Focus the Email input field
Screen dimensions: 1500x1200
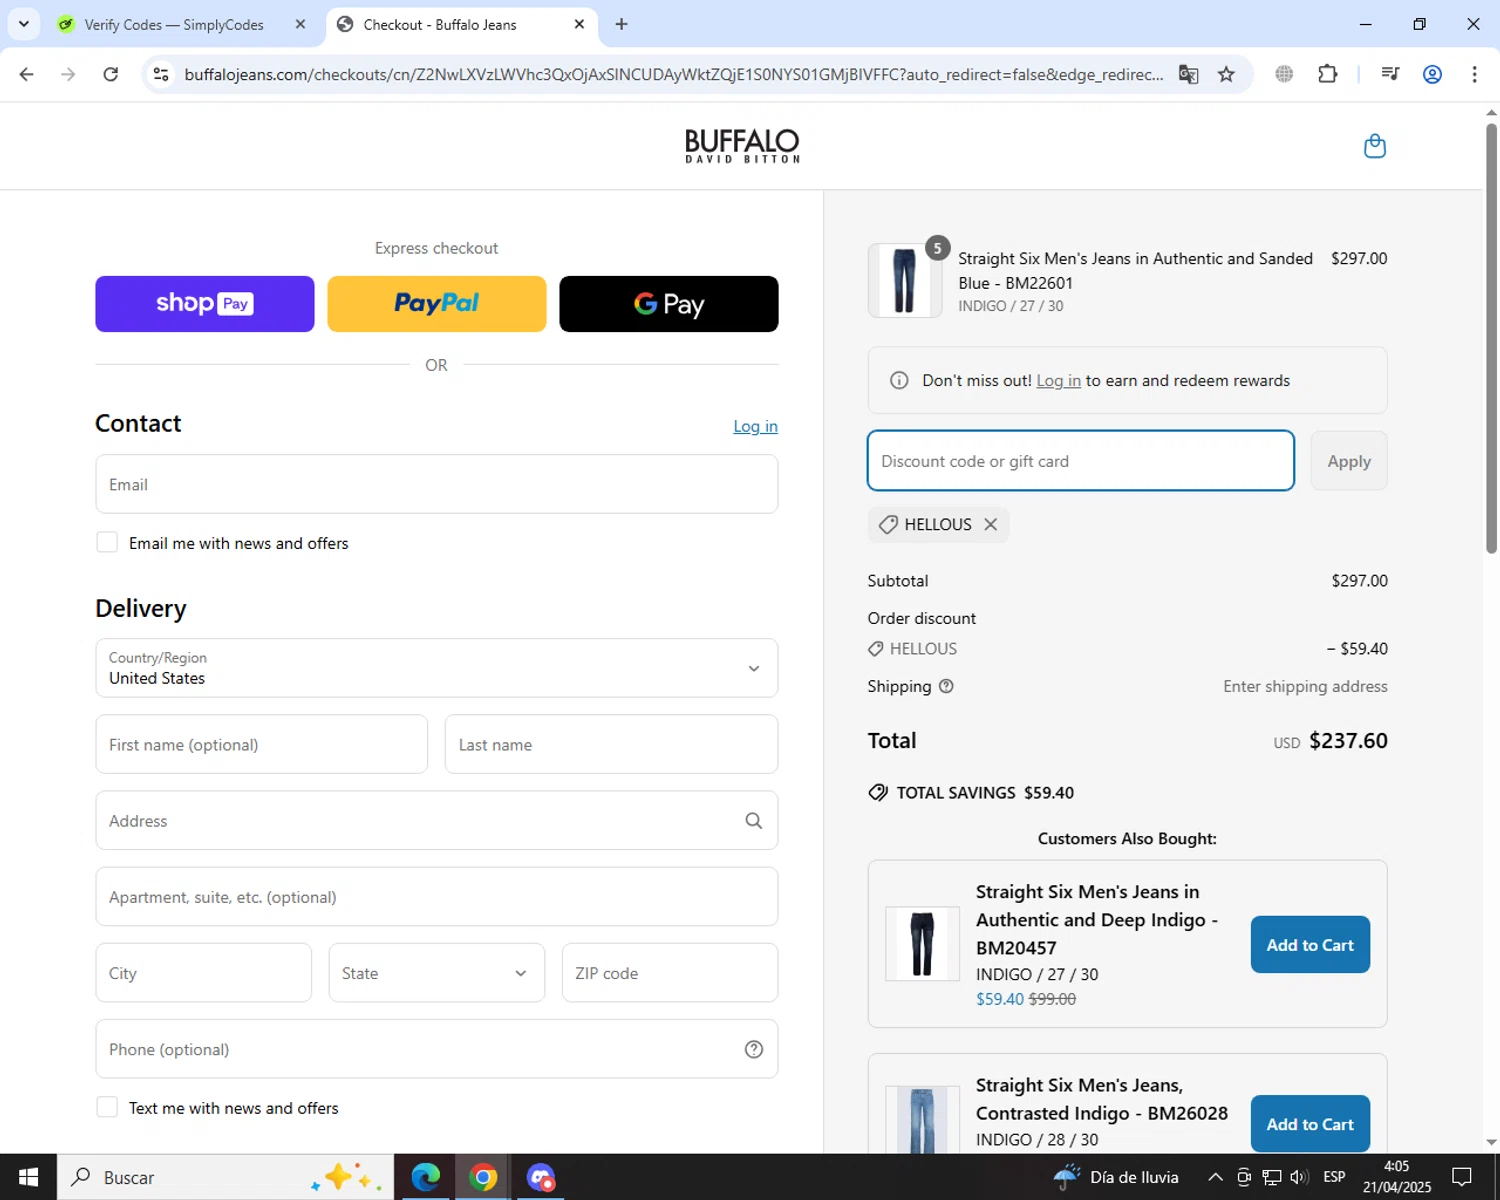point(436,484)
